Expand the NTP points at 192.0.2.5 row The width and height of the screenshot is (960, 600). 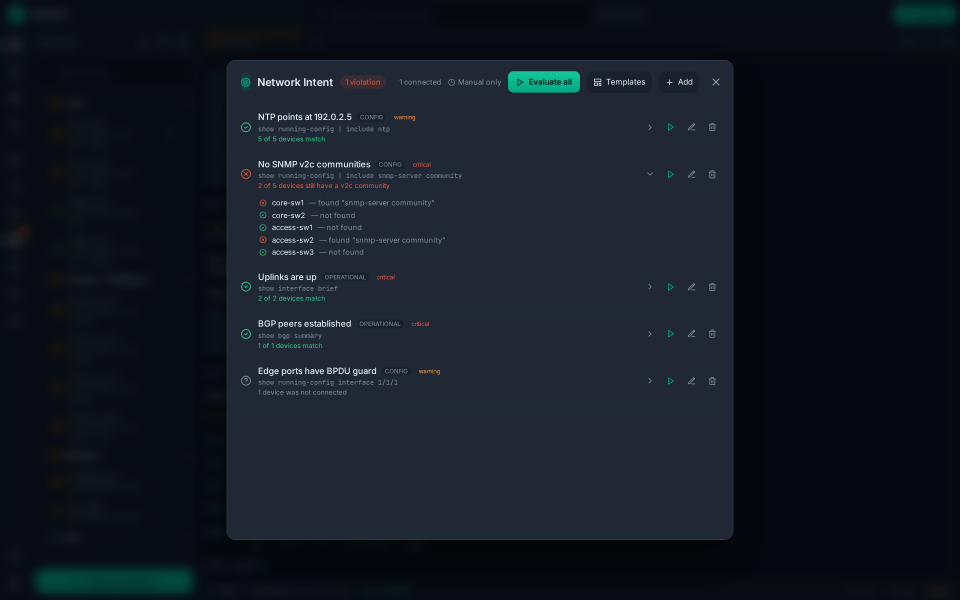pos(650,127)
